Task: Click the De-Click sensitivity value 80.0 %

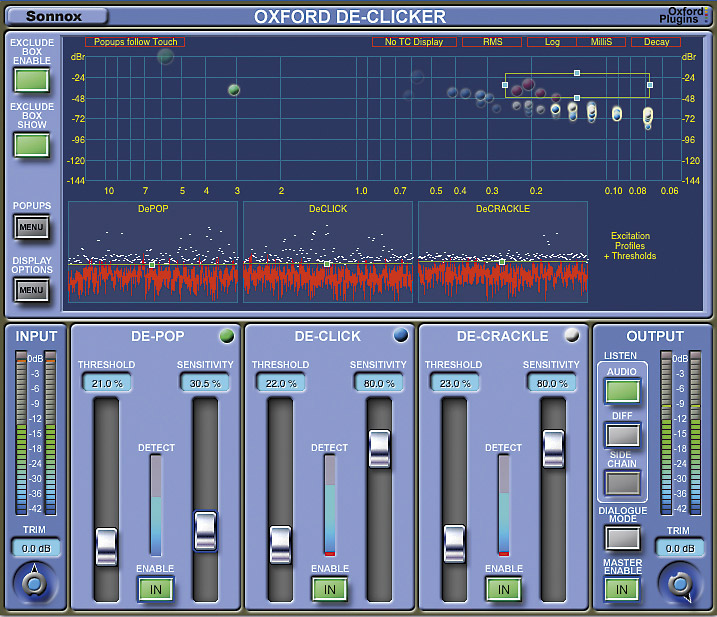Action: [379, 383]
